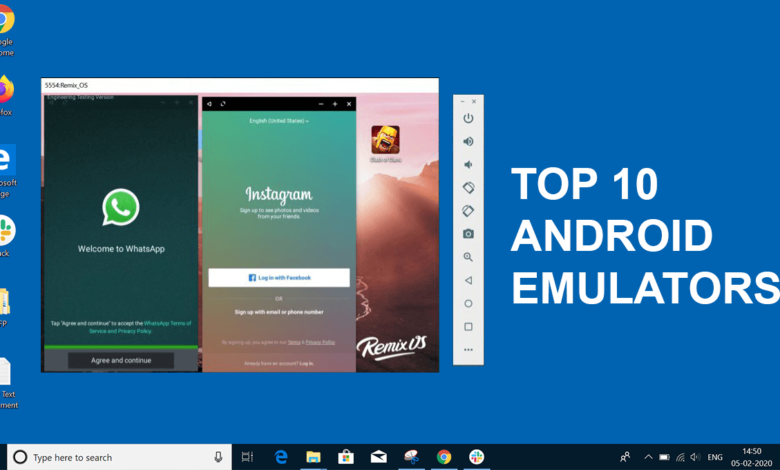Screen dimensions: 780x470
Task: Click ENG language indicator in taskbar
Action: [x=715, y=457]
